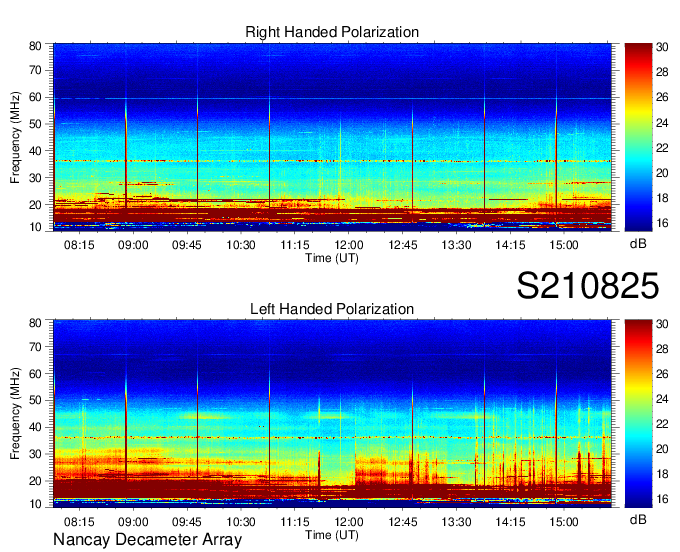
Task: Click 13:30 time tick on Right Handed plot
Action: pyautogui.click(x=456, y=245)
